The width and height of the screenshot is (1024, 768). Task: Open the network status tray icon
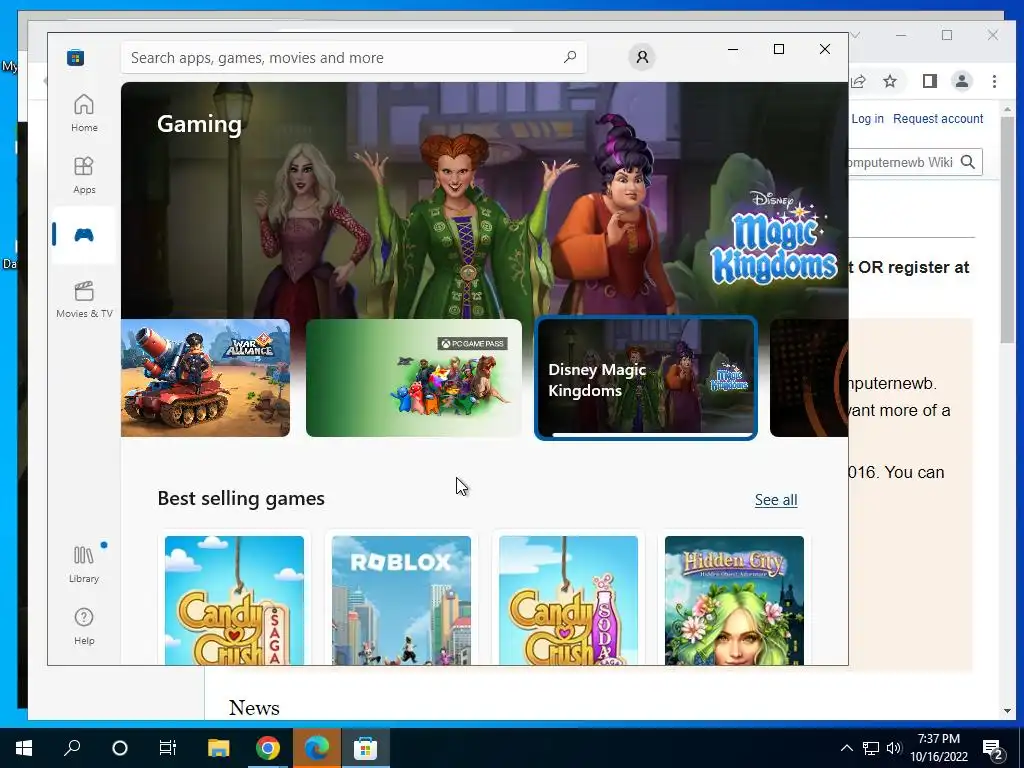click(871, 748)
